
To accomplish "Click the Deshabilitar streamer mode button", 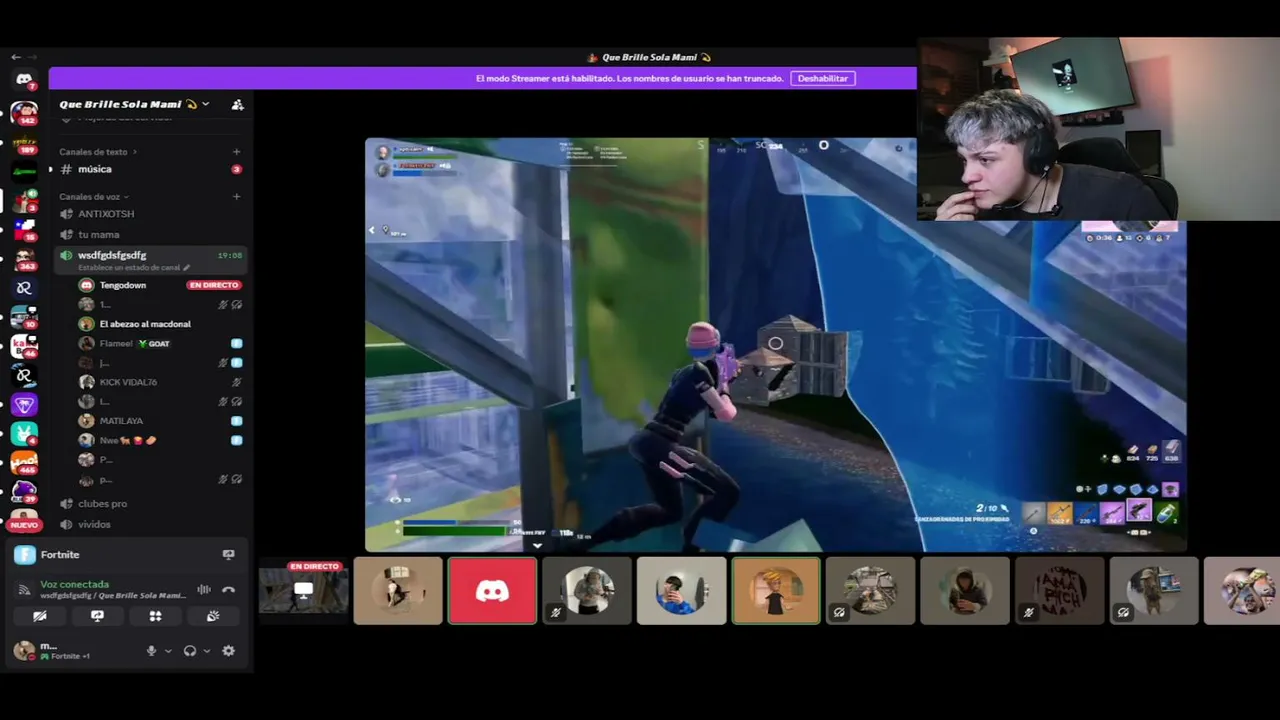I will pos(823,78).
